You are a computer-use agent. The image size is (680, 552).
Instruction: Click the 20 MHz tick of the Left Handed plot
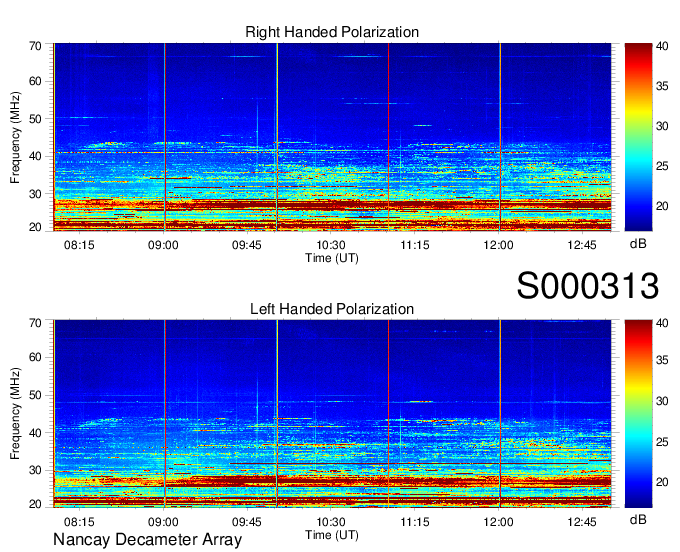point(35,504)
